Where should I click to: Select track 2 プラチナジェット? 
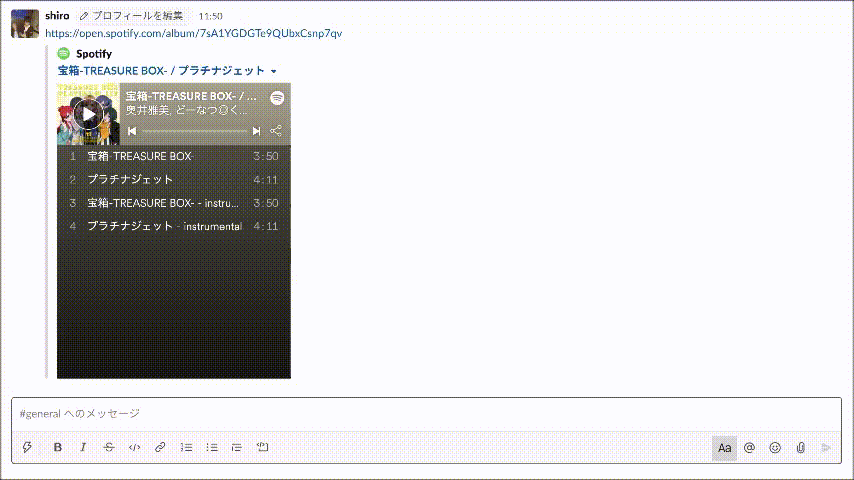[x=174, y=179]
